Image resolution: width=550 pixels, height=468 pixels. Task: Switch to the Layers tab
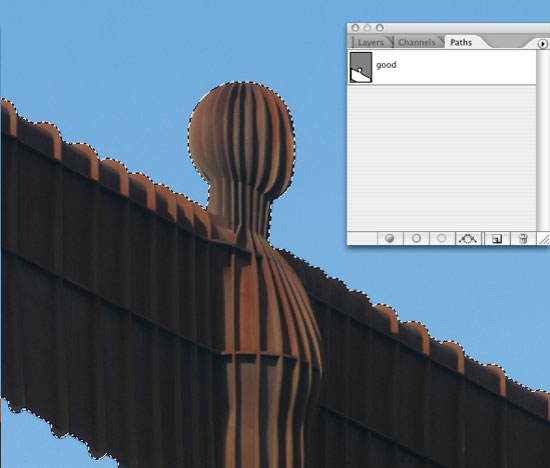point(370,42)
